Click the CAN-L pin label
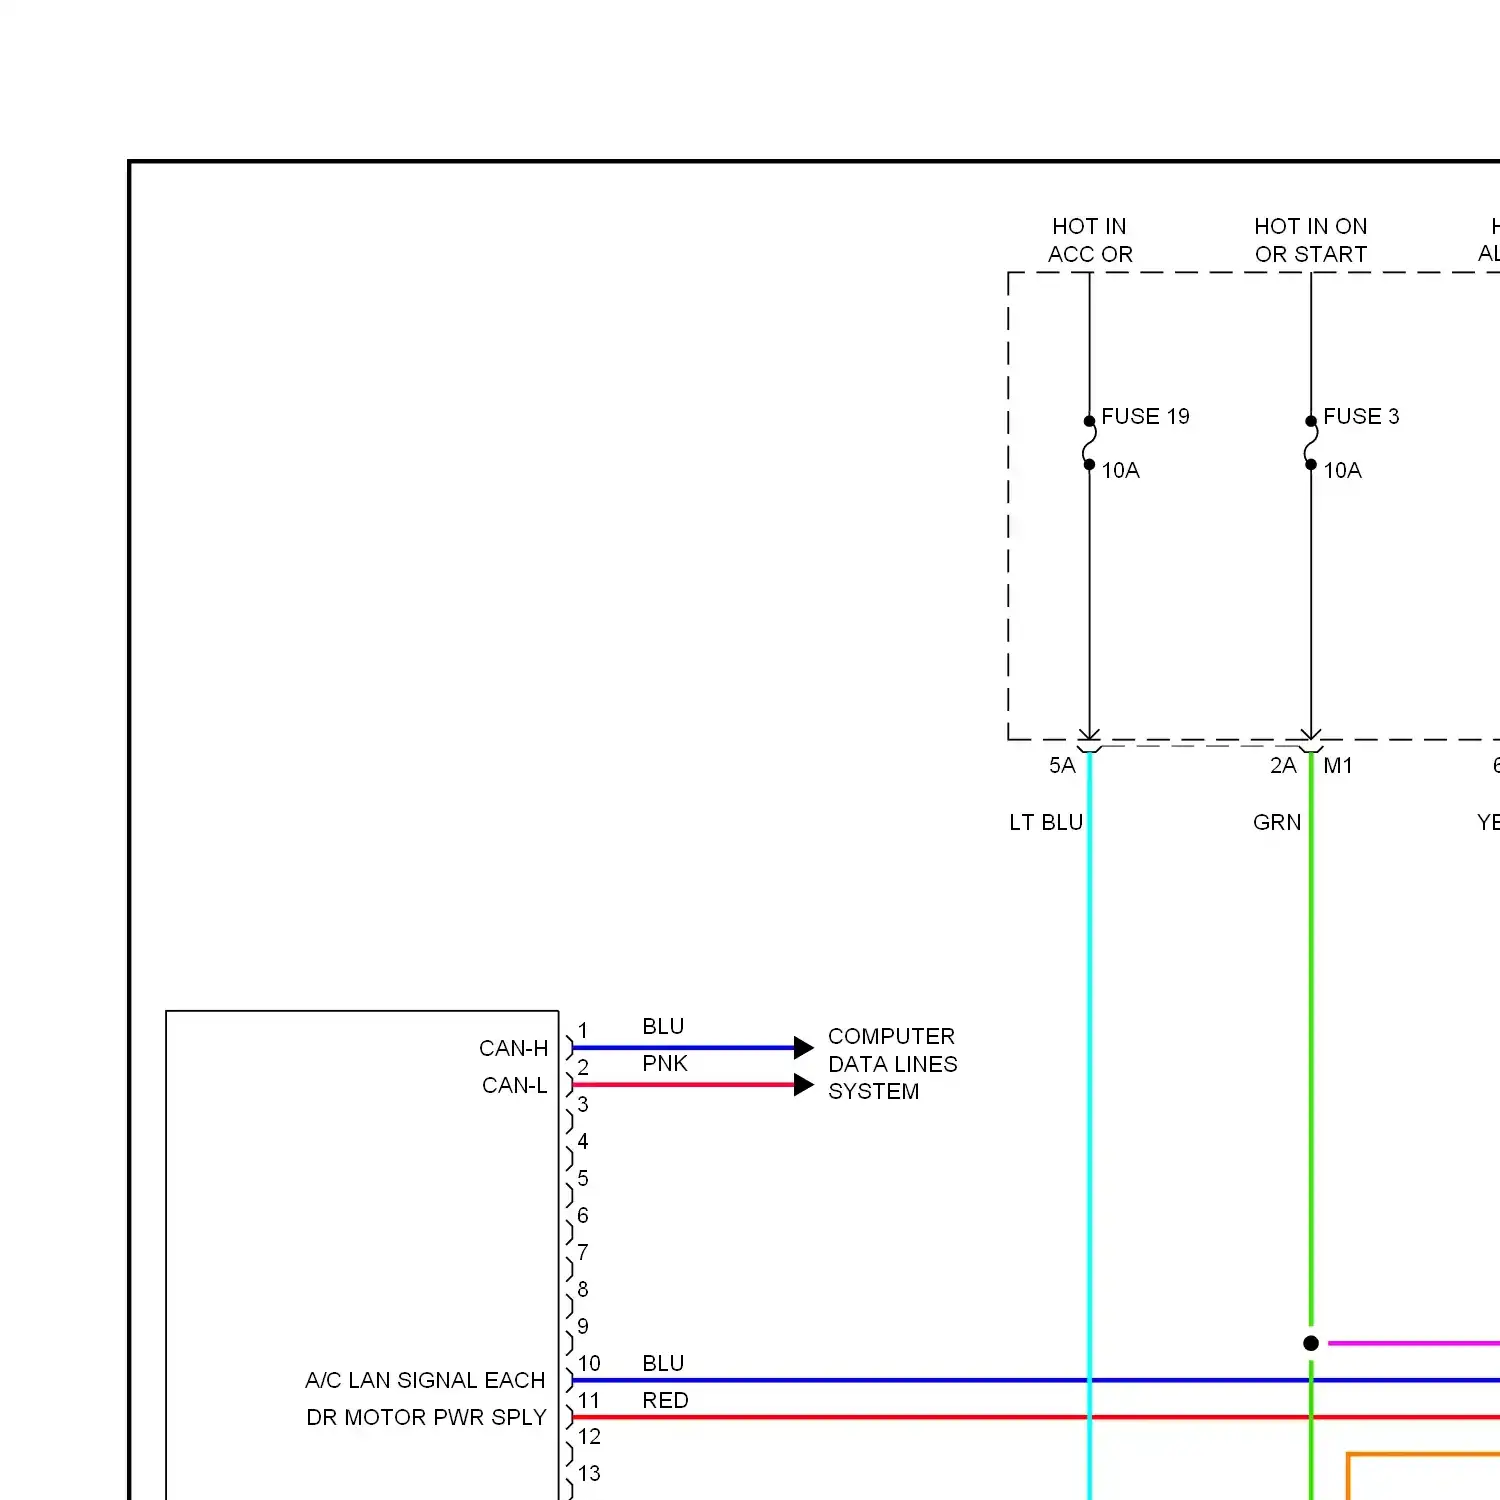This screenshot has width=1500, height=1500. click(x=514, y=1085)
